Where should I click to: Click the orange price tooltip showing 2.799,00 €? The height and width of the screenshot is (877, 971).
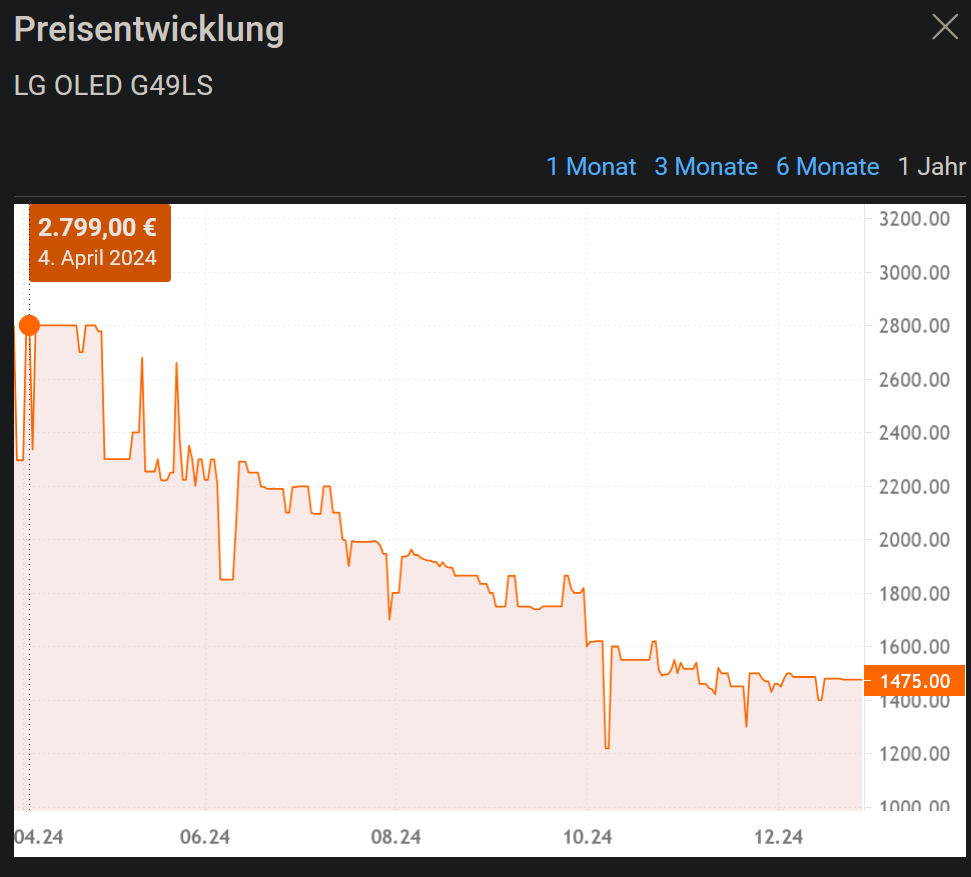click(x=96, y=227)
